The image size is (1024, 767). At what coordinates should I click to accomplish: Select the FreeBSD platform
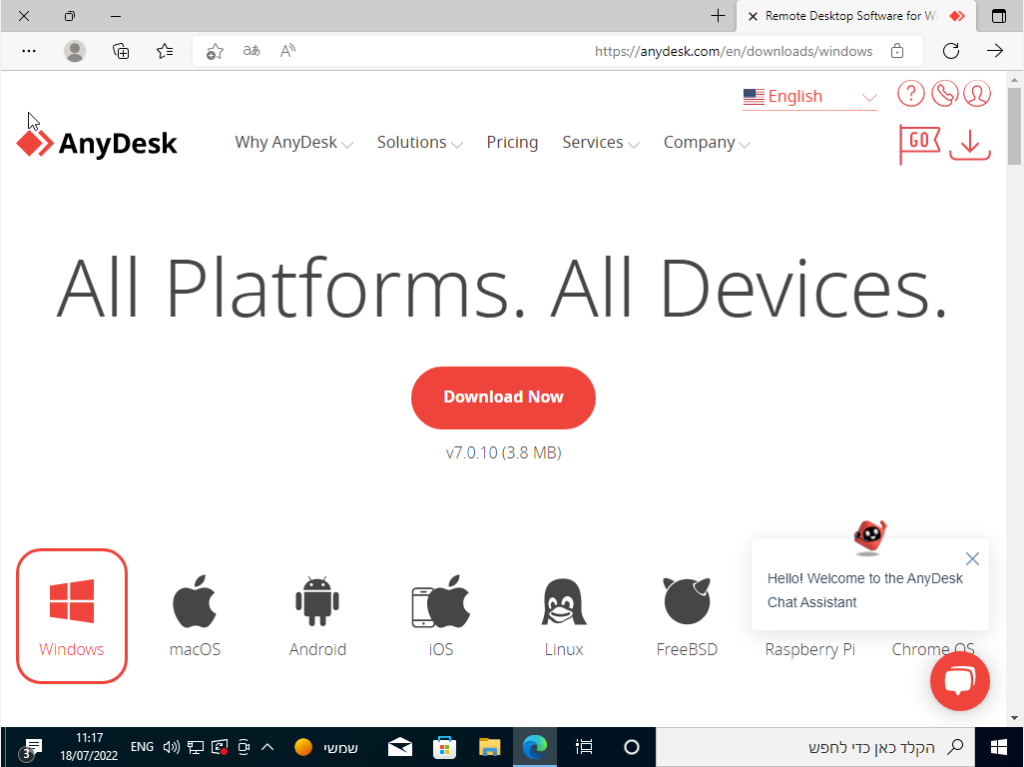(x=687, y=616)
